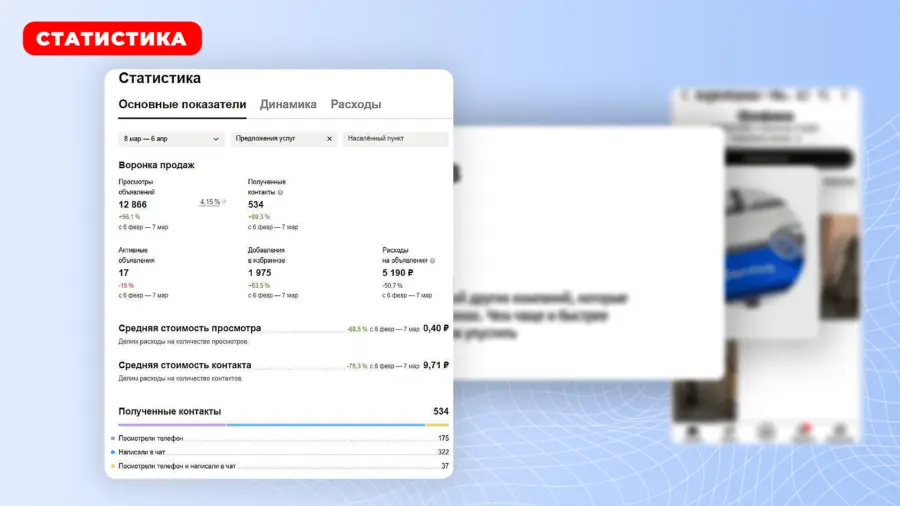
Task: Click the Воронка продаж heading
Action: tap(157, 165)
